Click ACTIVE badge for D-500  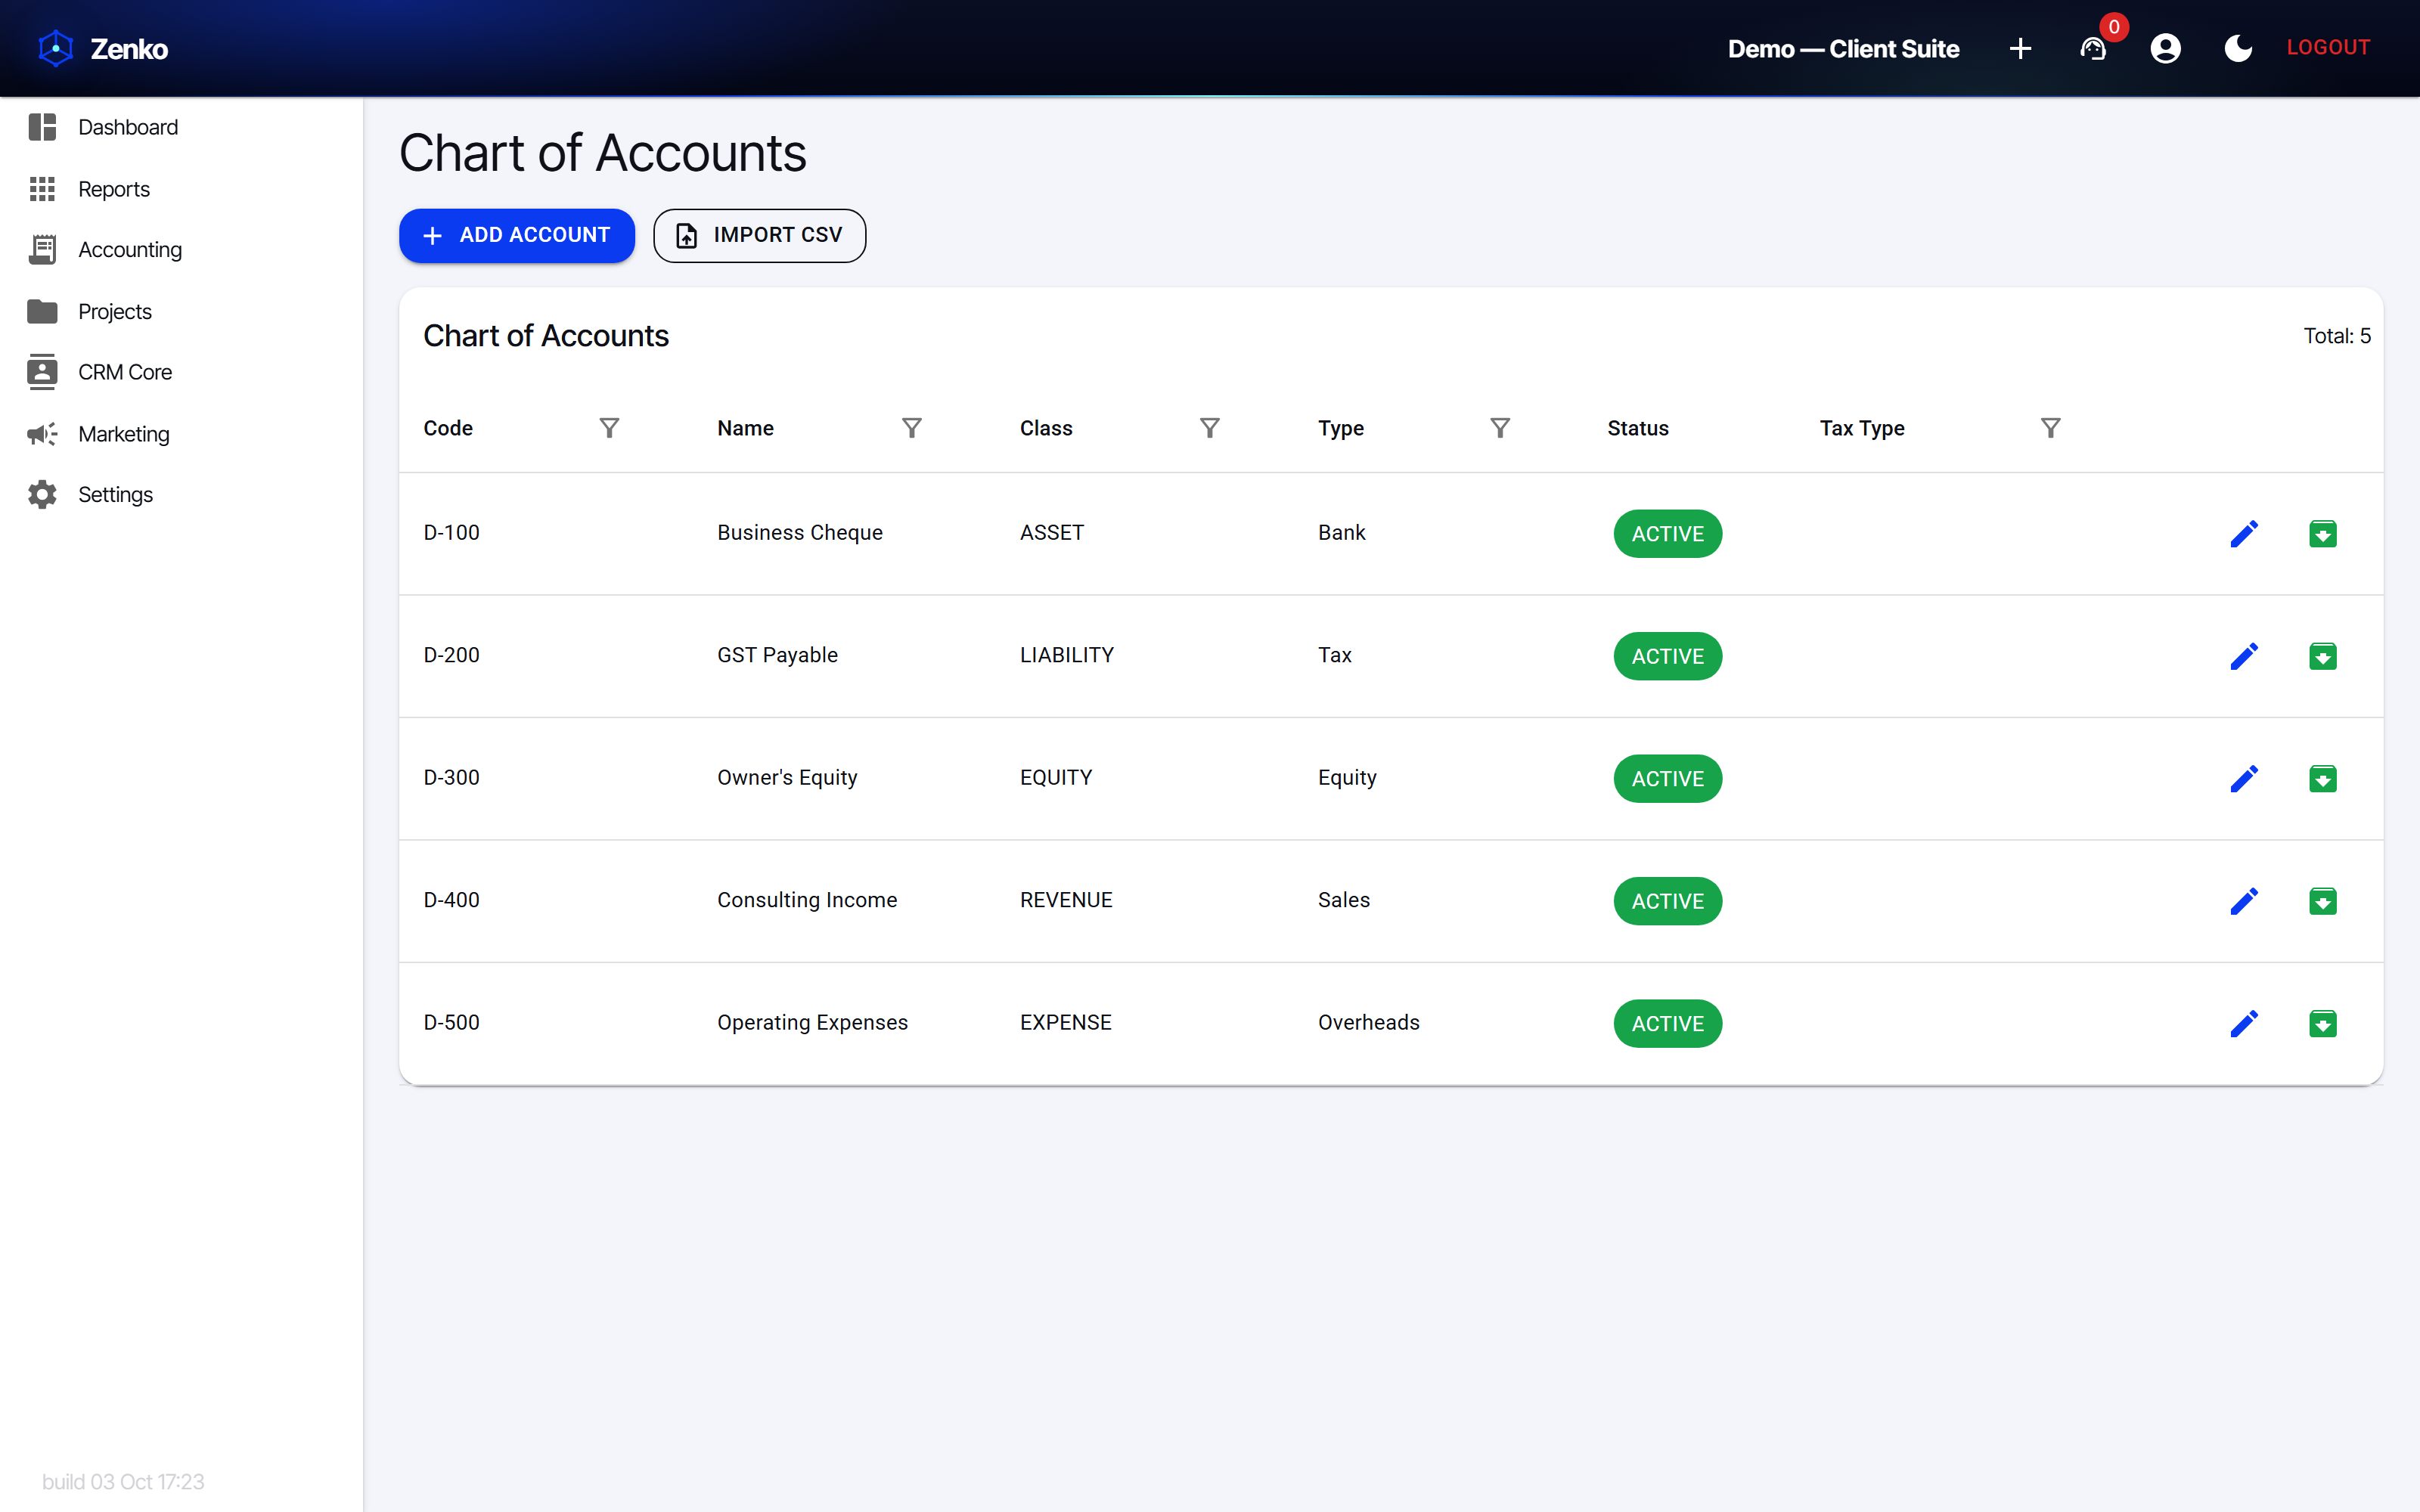point(1667,1024)
